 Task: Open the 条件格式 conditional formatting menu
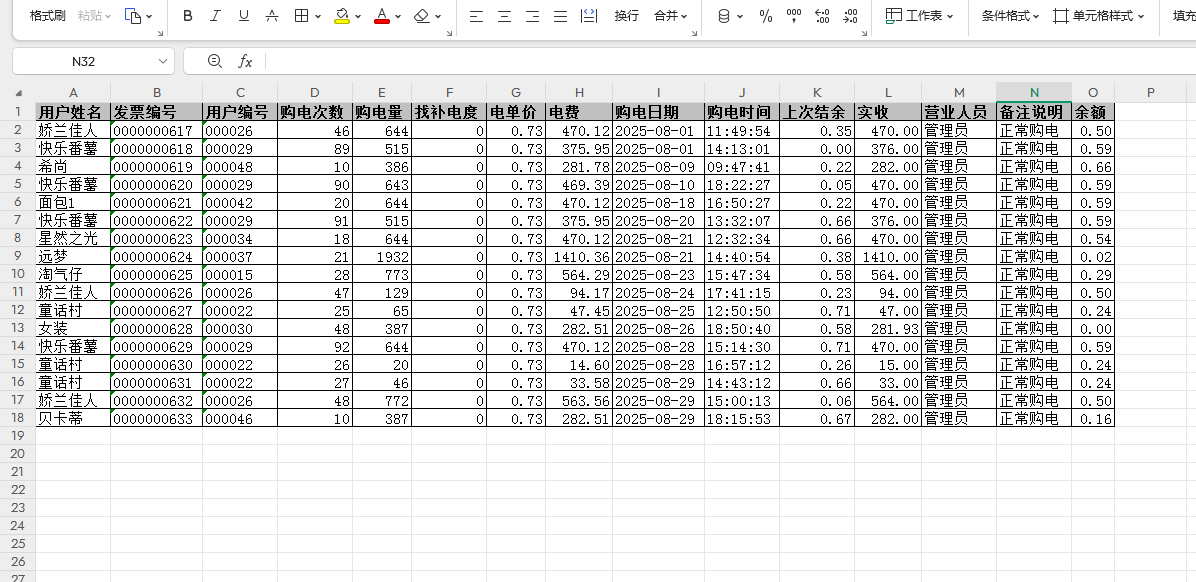click(x=1010, y=16)
